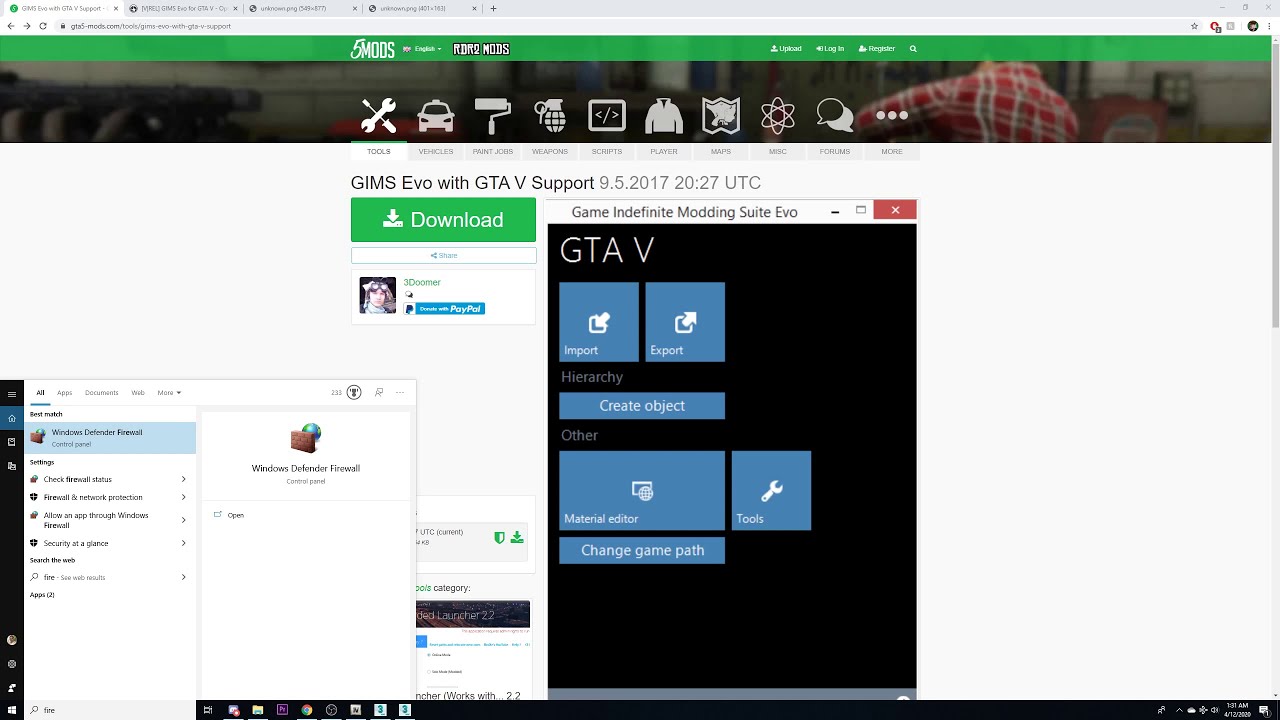
Task: Switch to the Documents search filter tab
Action: (102, 393)
